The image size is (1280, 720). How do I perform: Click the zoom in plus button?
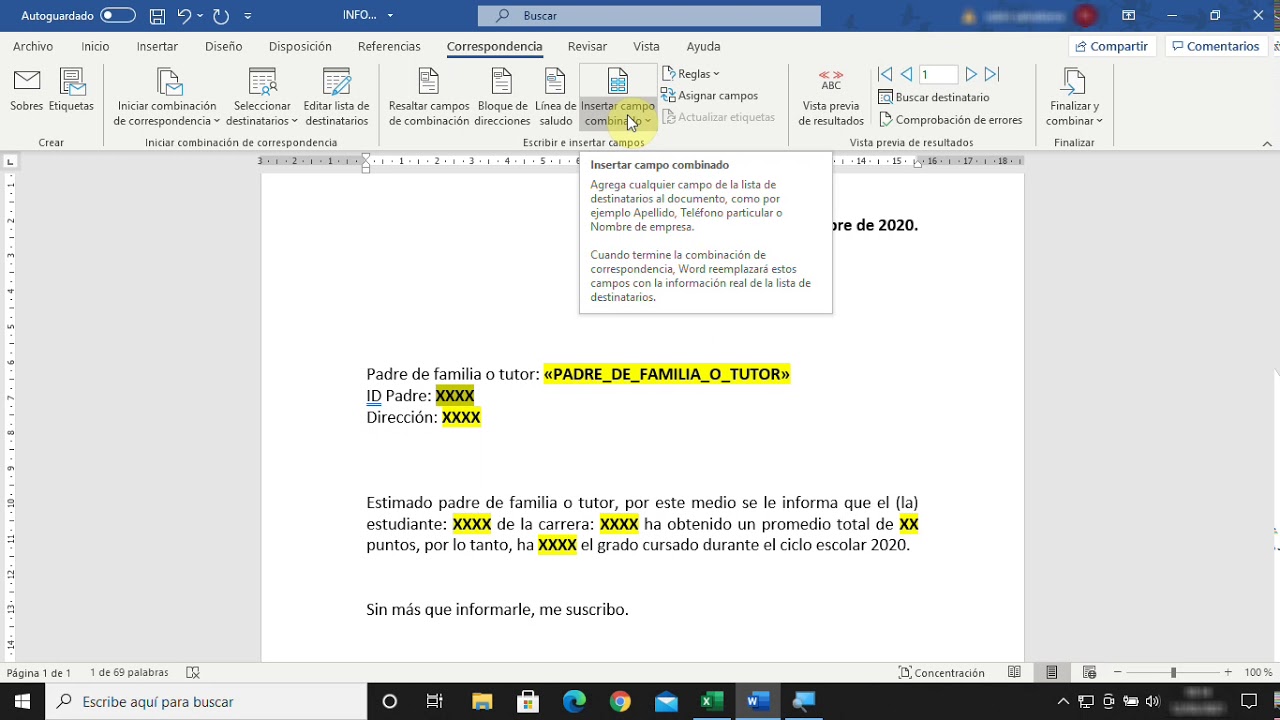[x=1228, y=673]
